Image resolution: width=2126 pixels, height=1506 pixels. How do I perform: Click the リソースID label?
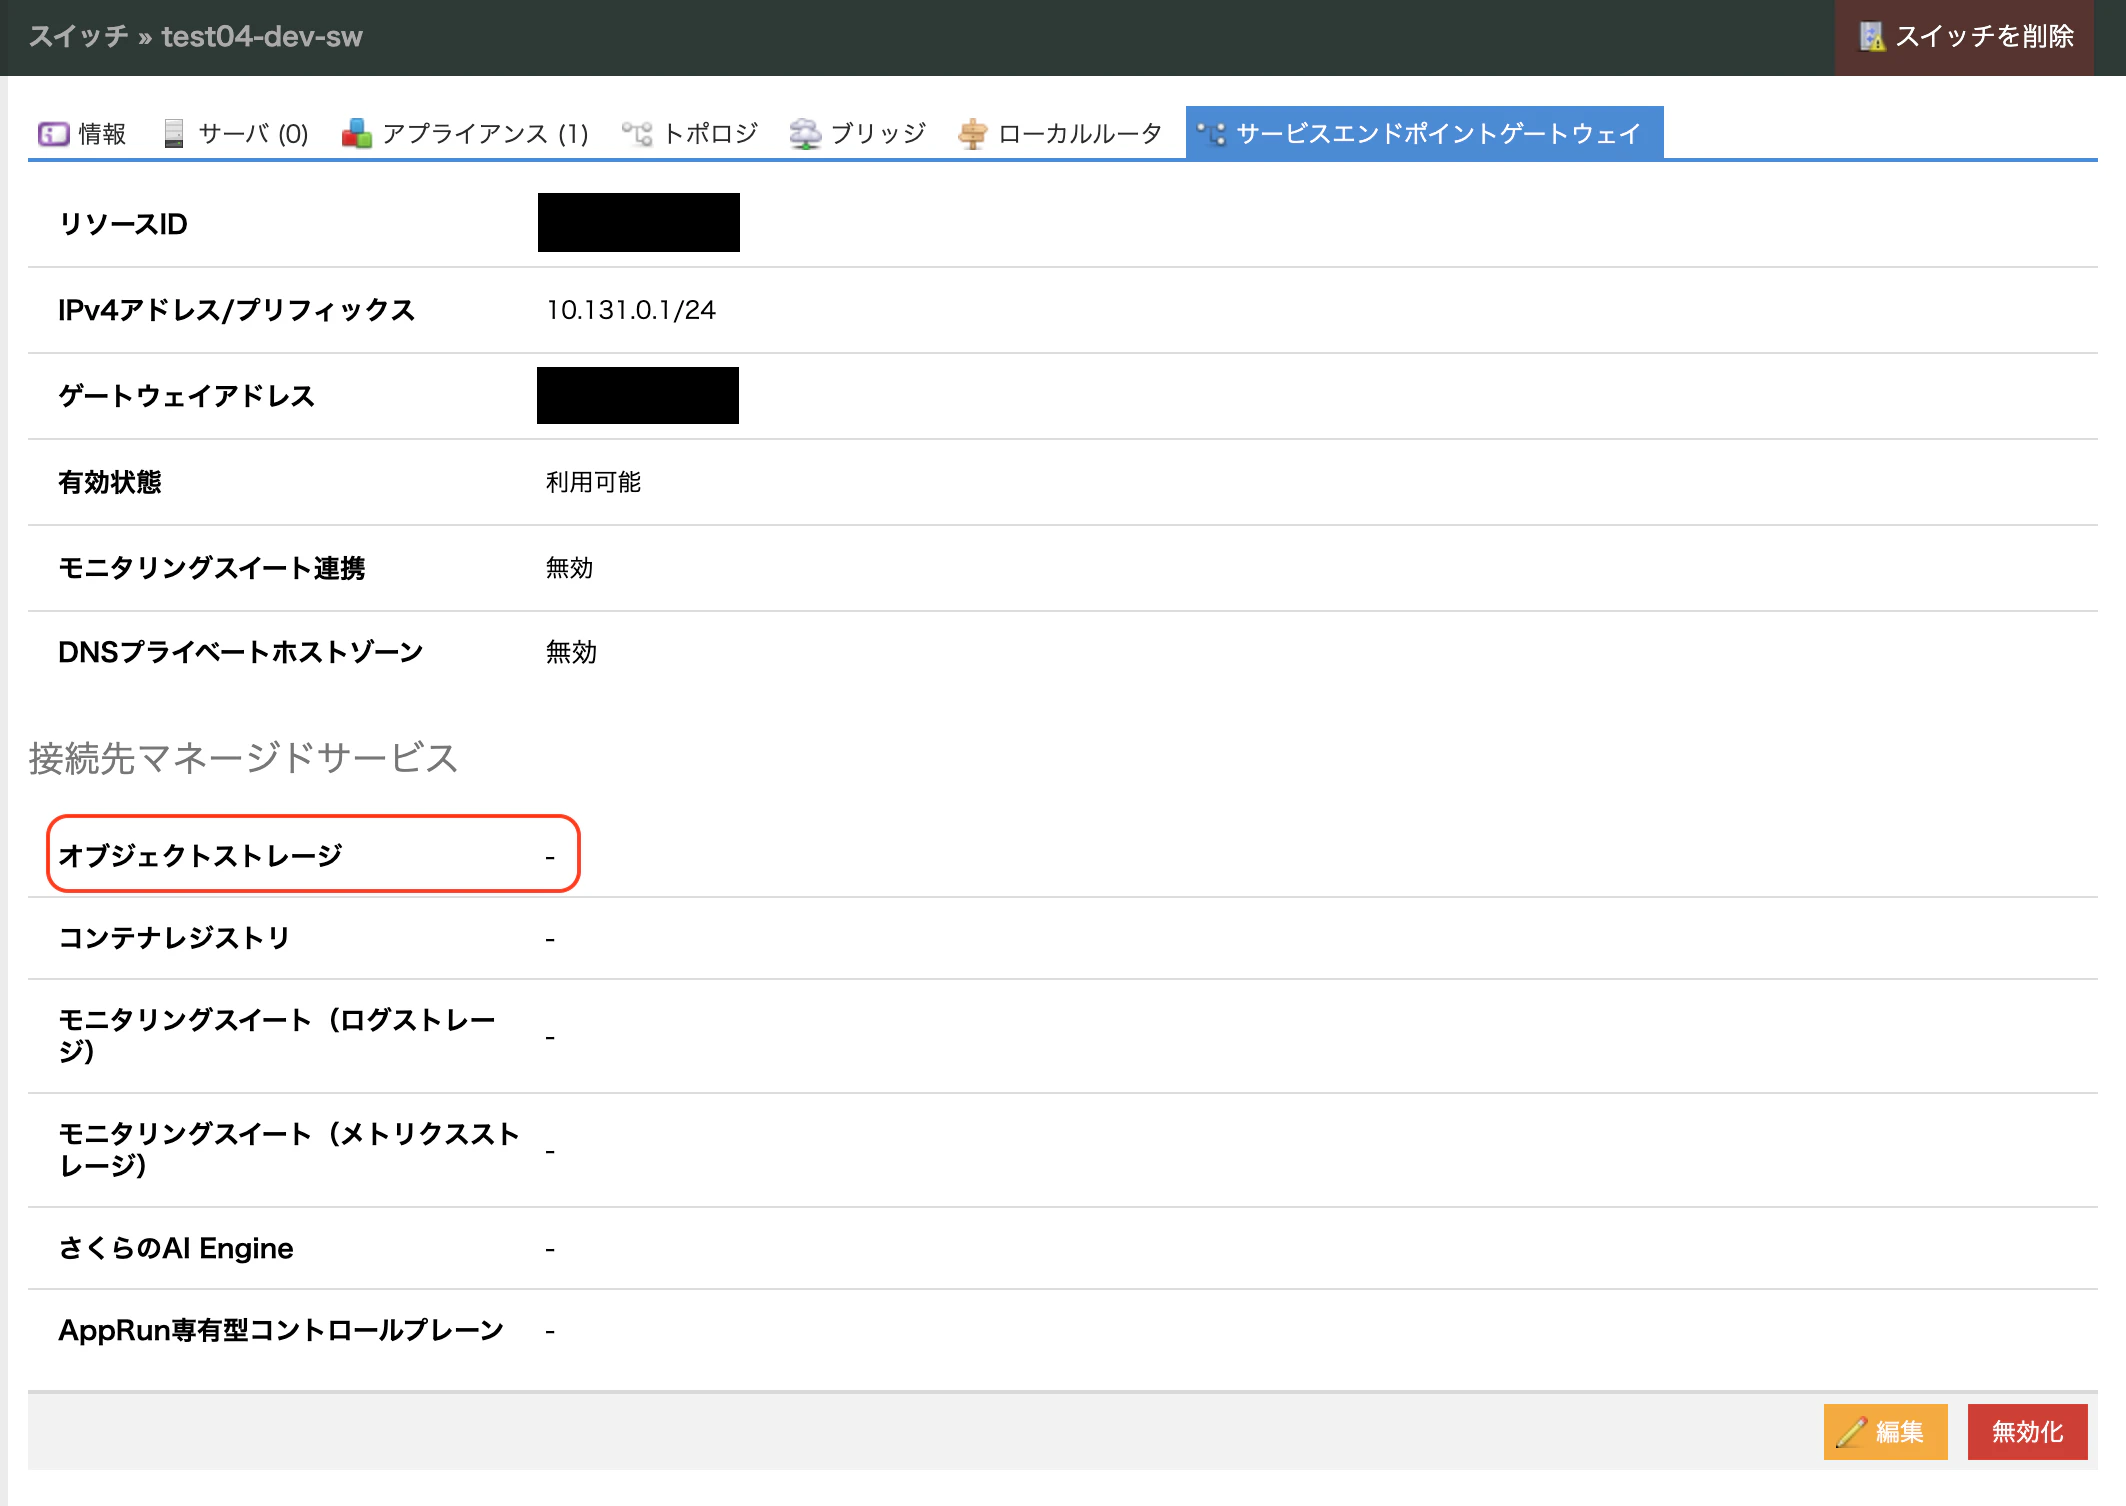click(x=123, y=224)
